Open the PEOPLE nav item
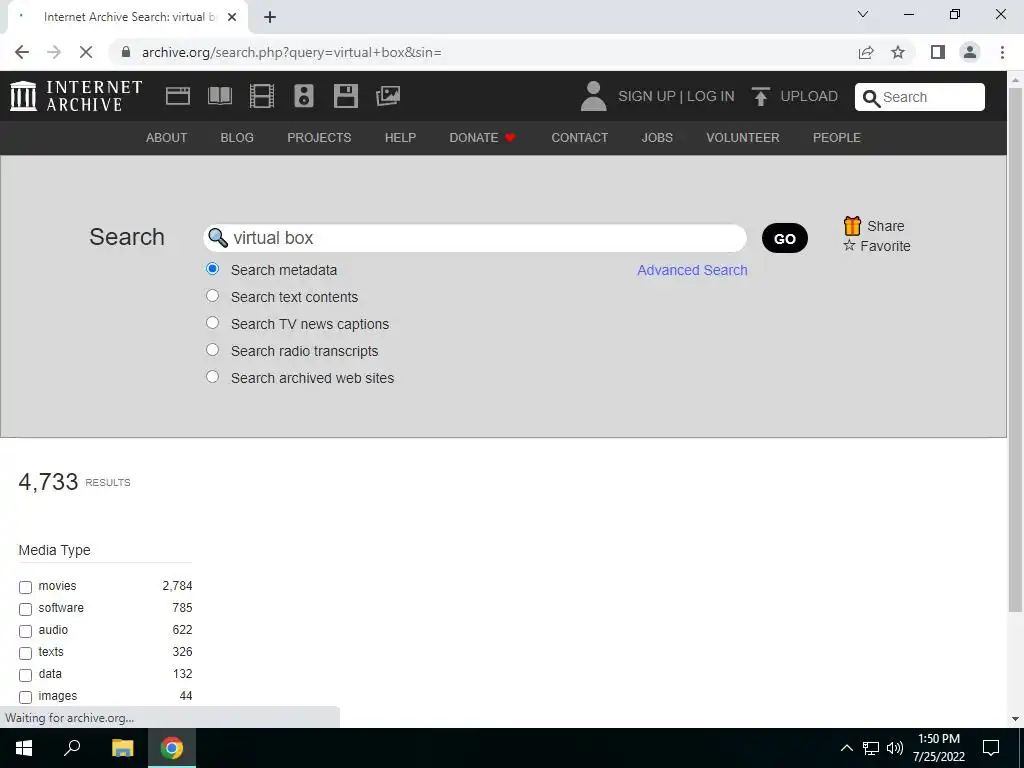The image size is (1024, 768). point(837,138)
